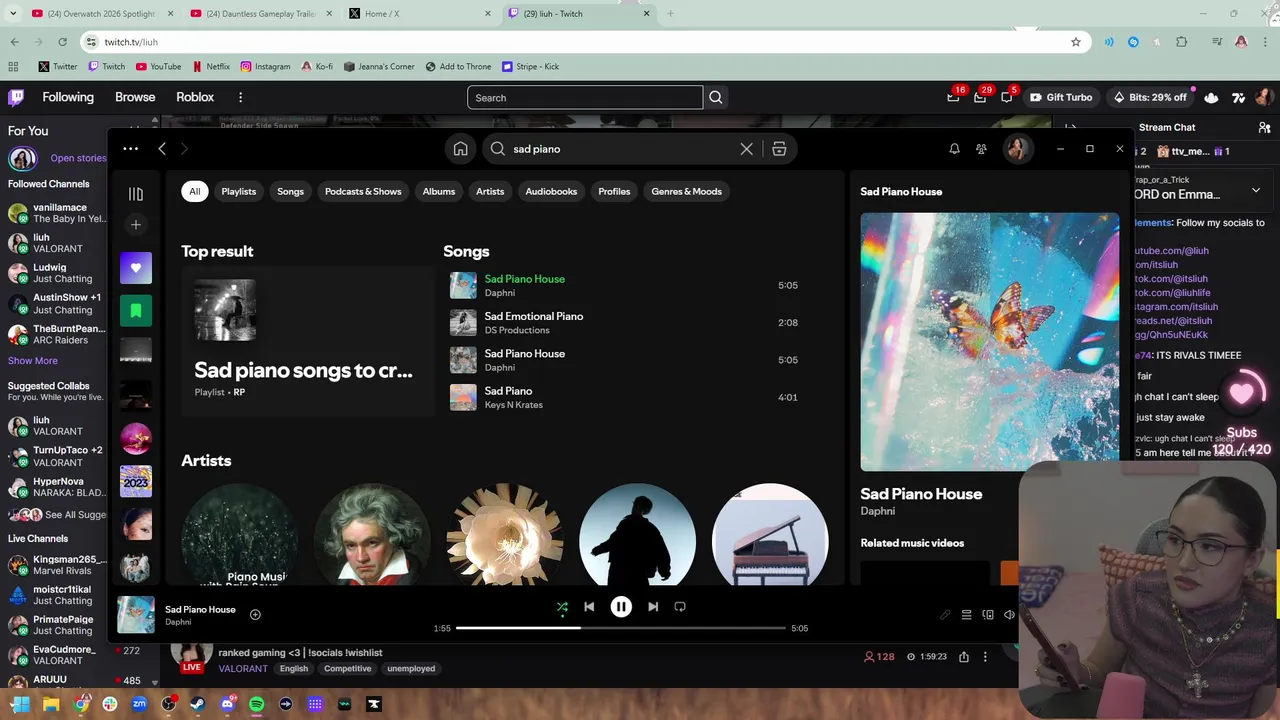The height and width of the screenshot is (720, 1280).
Task: Open the Beethoven artist portrait
Action: pyautogui.click(x=372, y=534)
